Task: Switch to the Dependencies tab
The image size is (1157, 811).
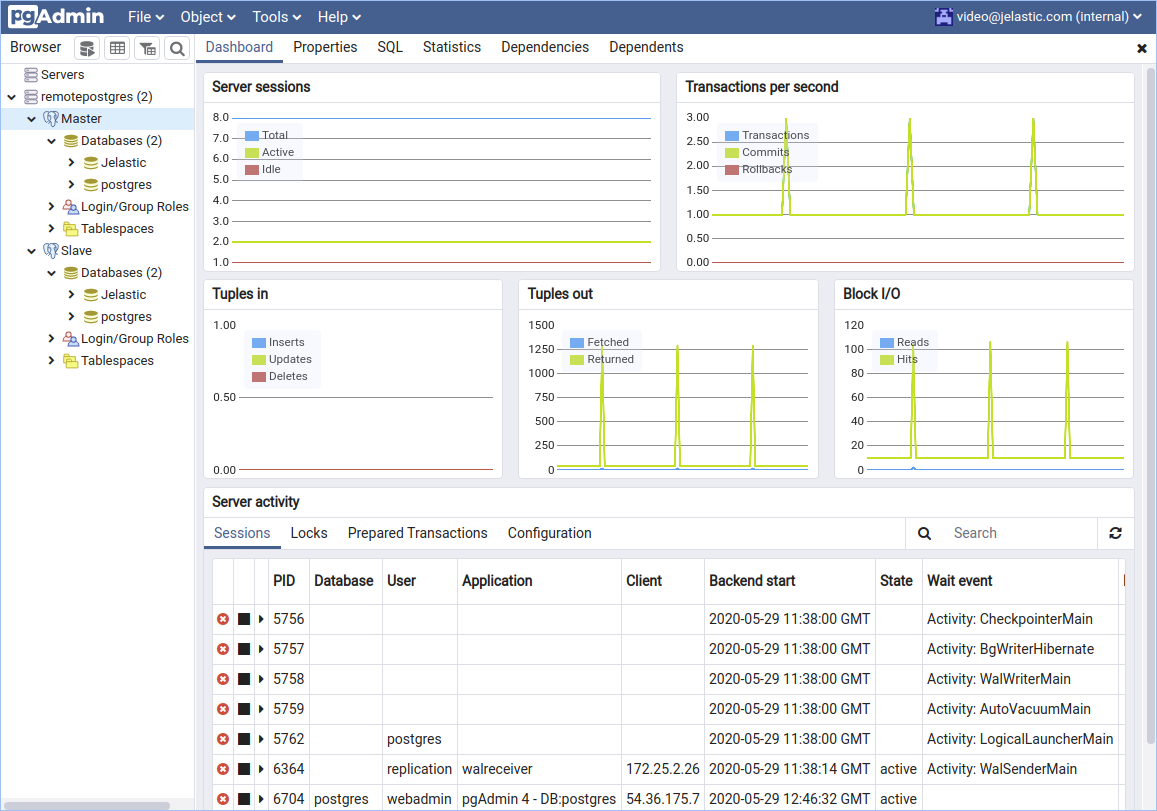Action: pyautogui.click(x=545, y=47)
